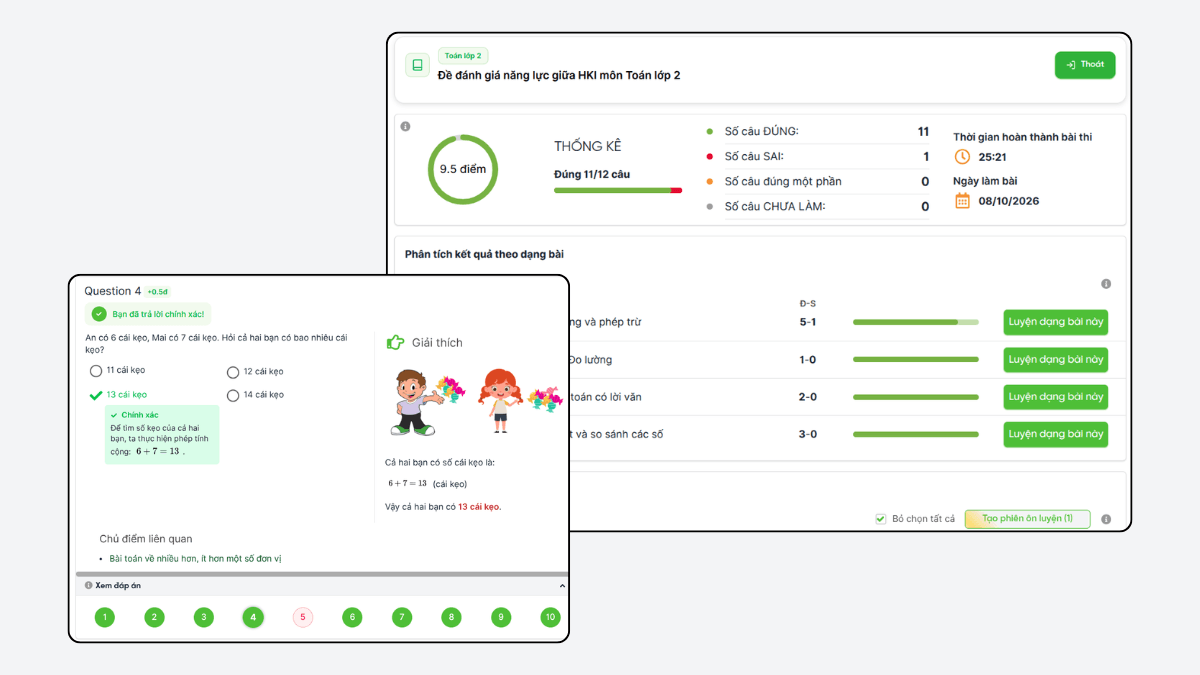
Task: Open question 7 in the answer navigator
Action: [402, 618]
